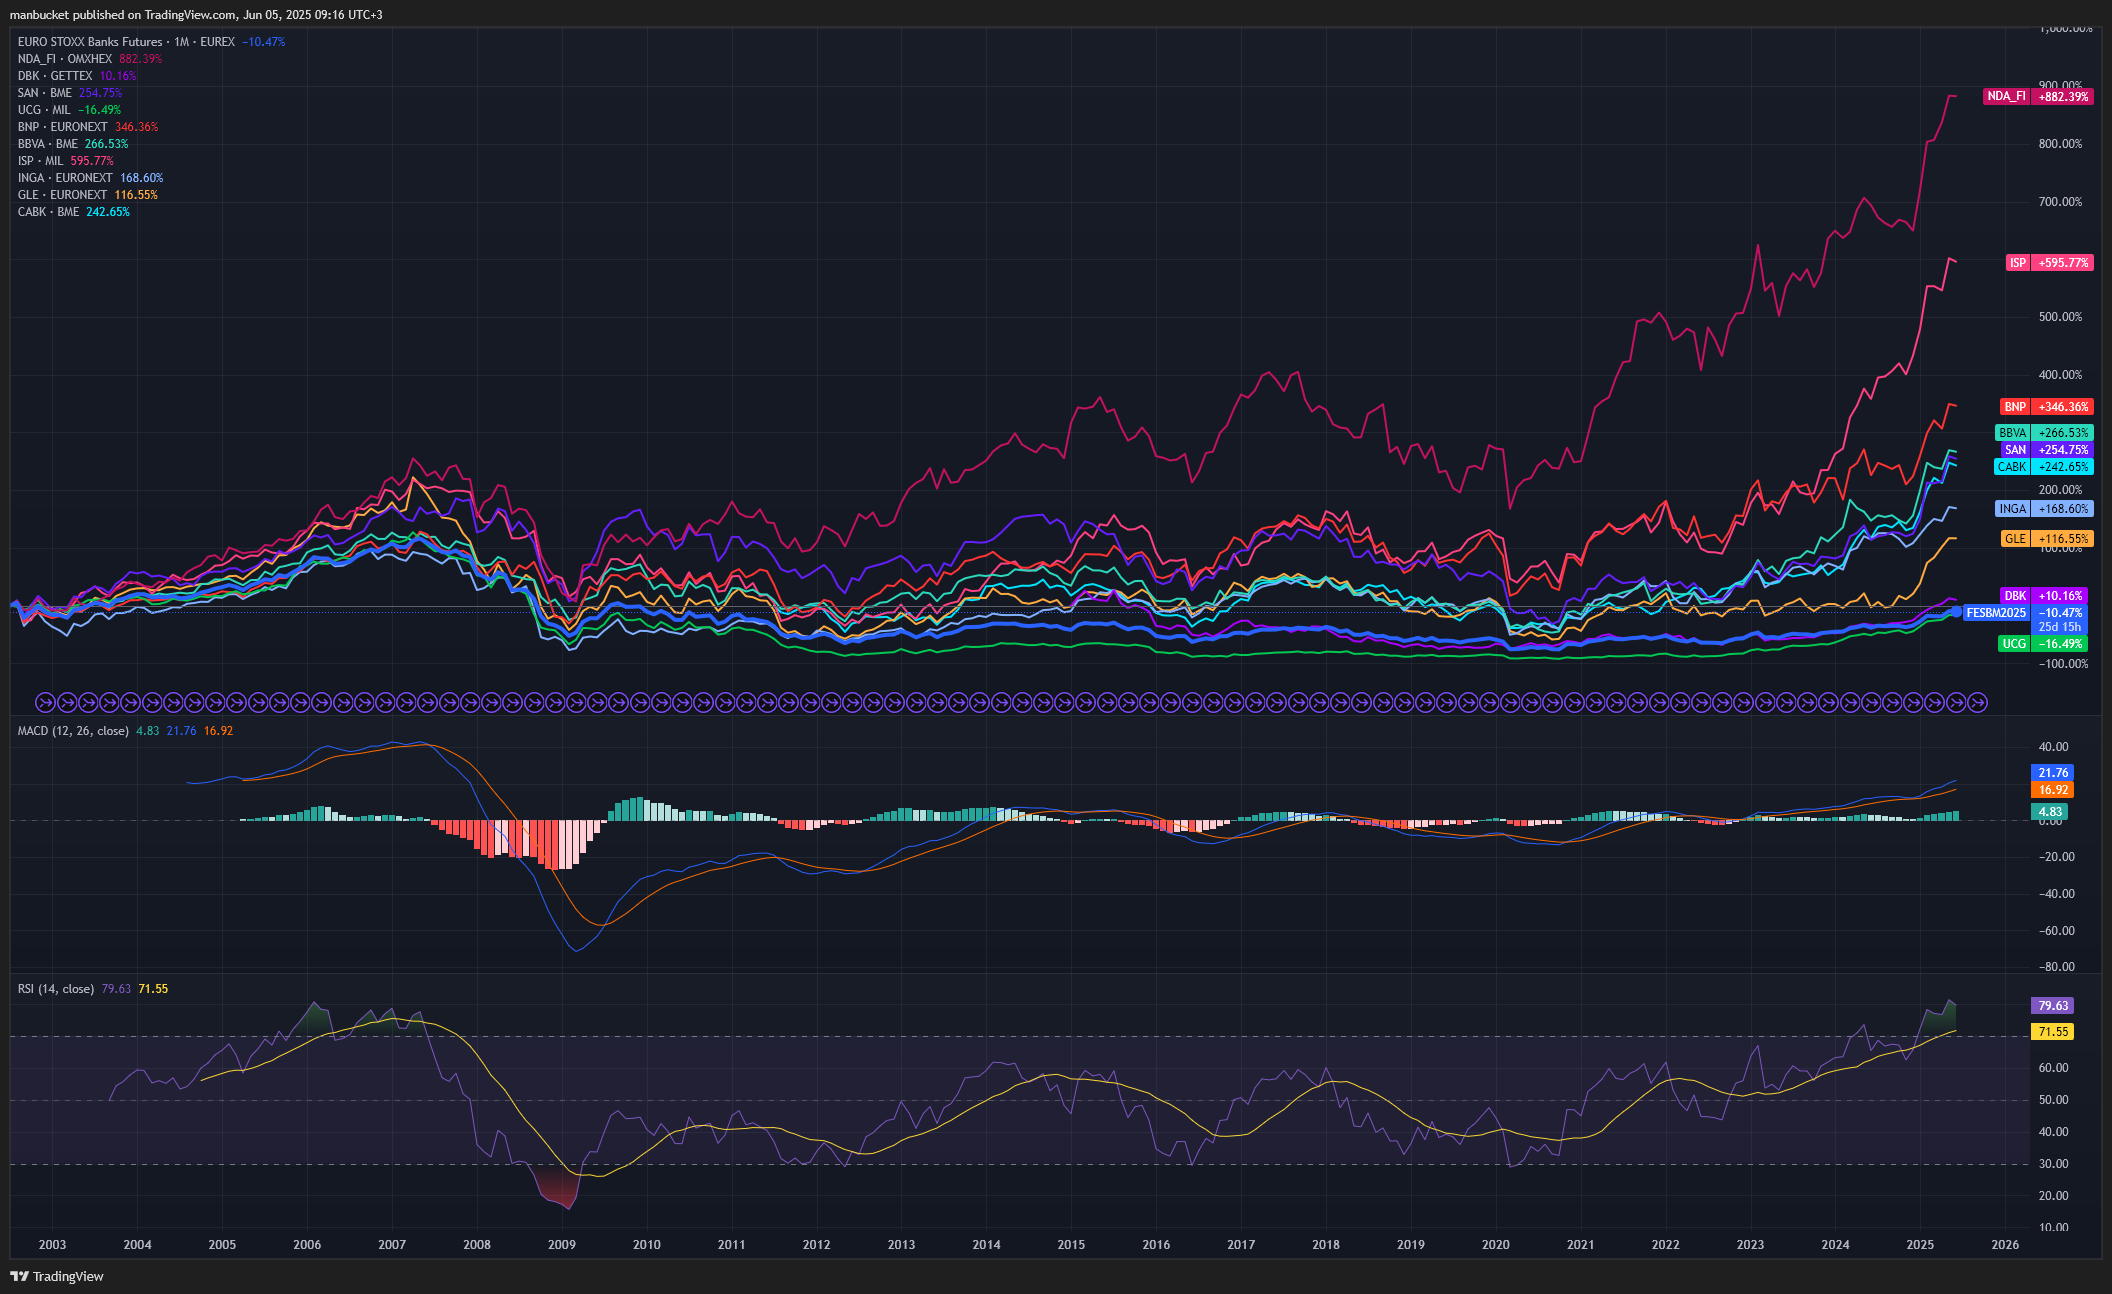Click the DBK +10.16% price tag
The image size is (2112, 1294).
2043,596
